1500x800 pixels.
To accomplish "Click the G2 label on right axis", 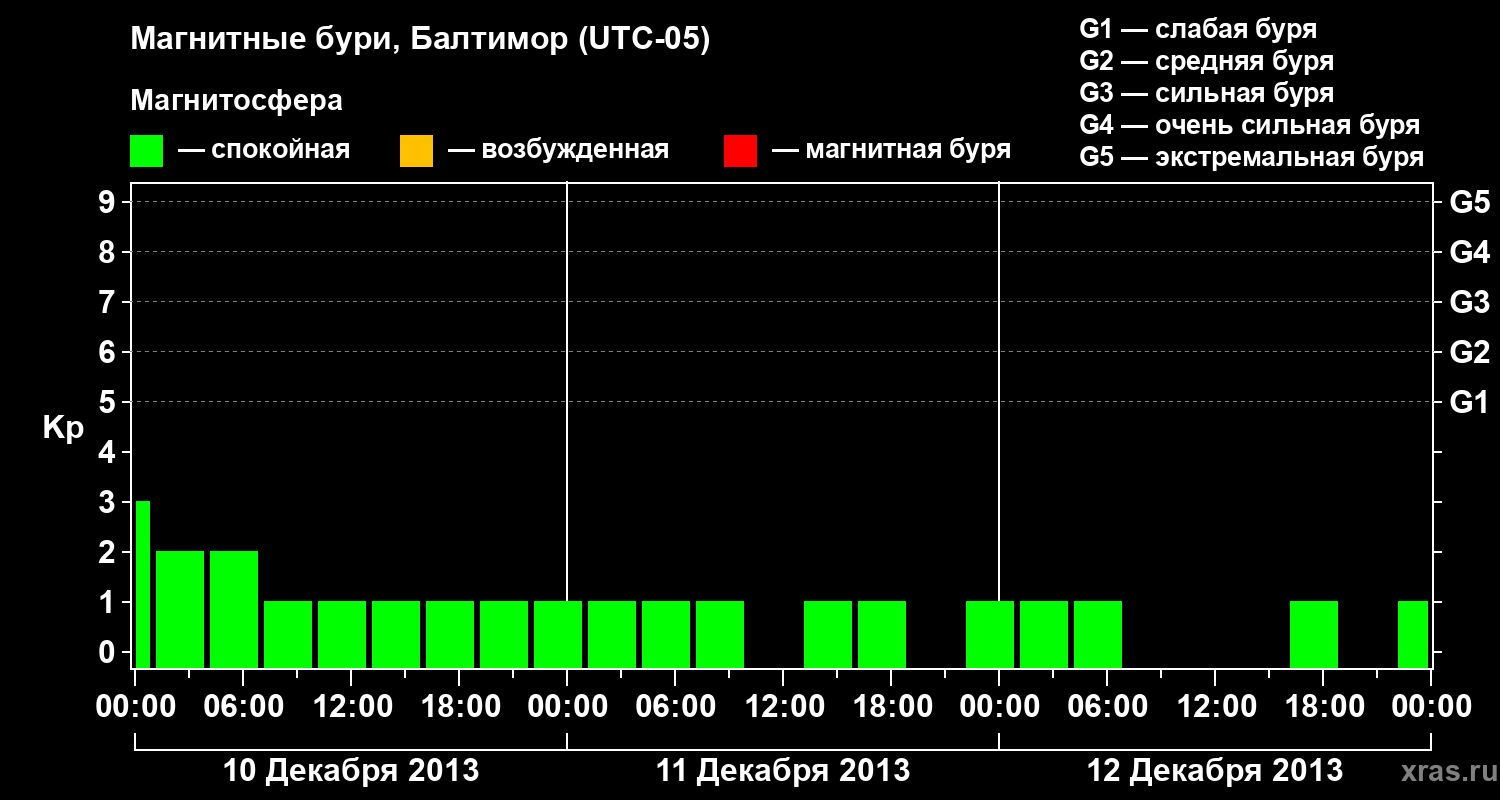I will tap(1469, 352).
